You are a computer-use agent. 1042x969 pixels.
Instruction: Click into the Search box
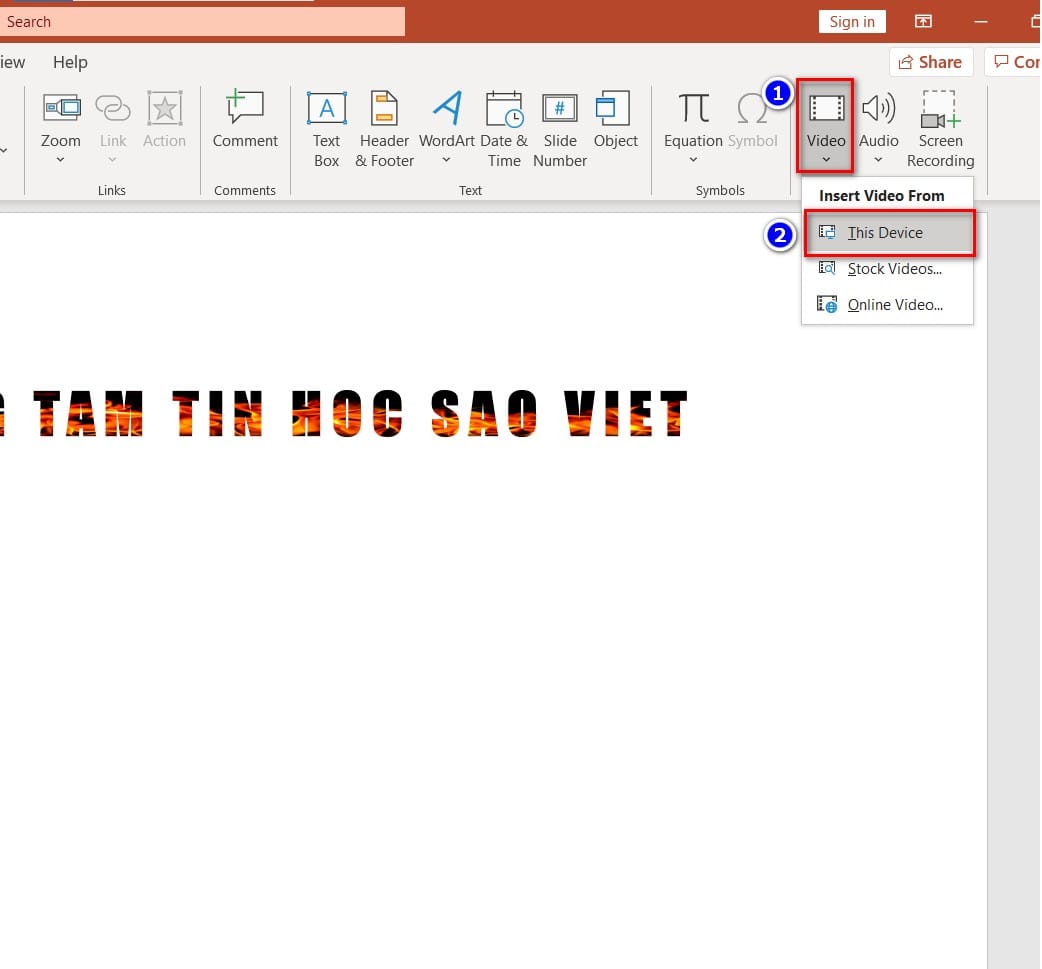tap(202, 22)
